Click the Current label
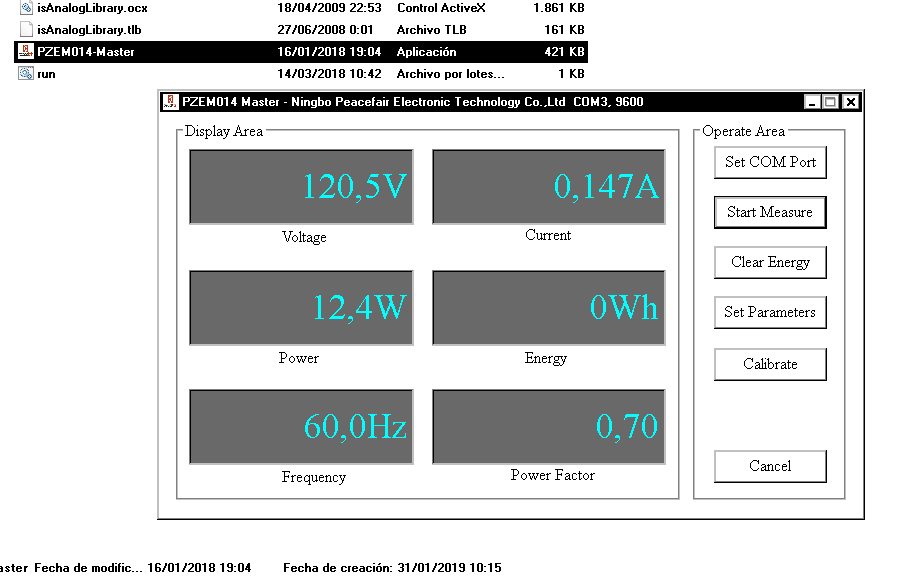The width and height of the screenshot is (912, 576). 548,235
